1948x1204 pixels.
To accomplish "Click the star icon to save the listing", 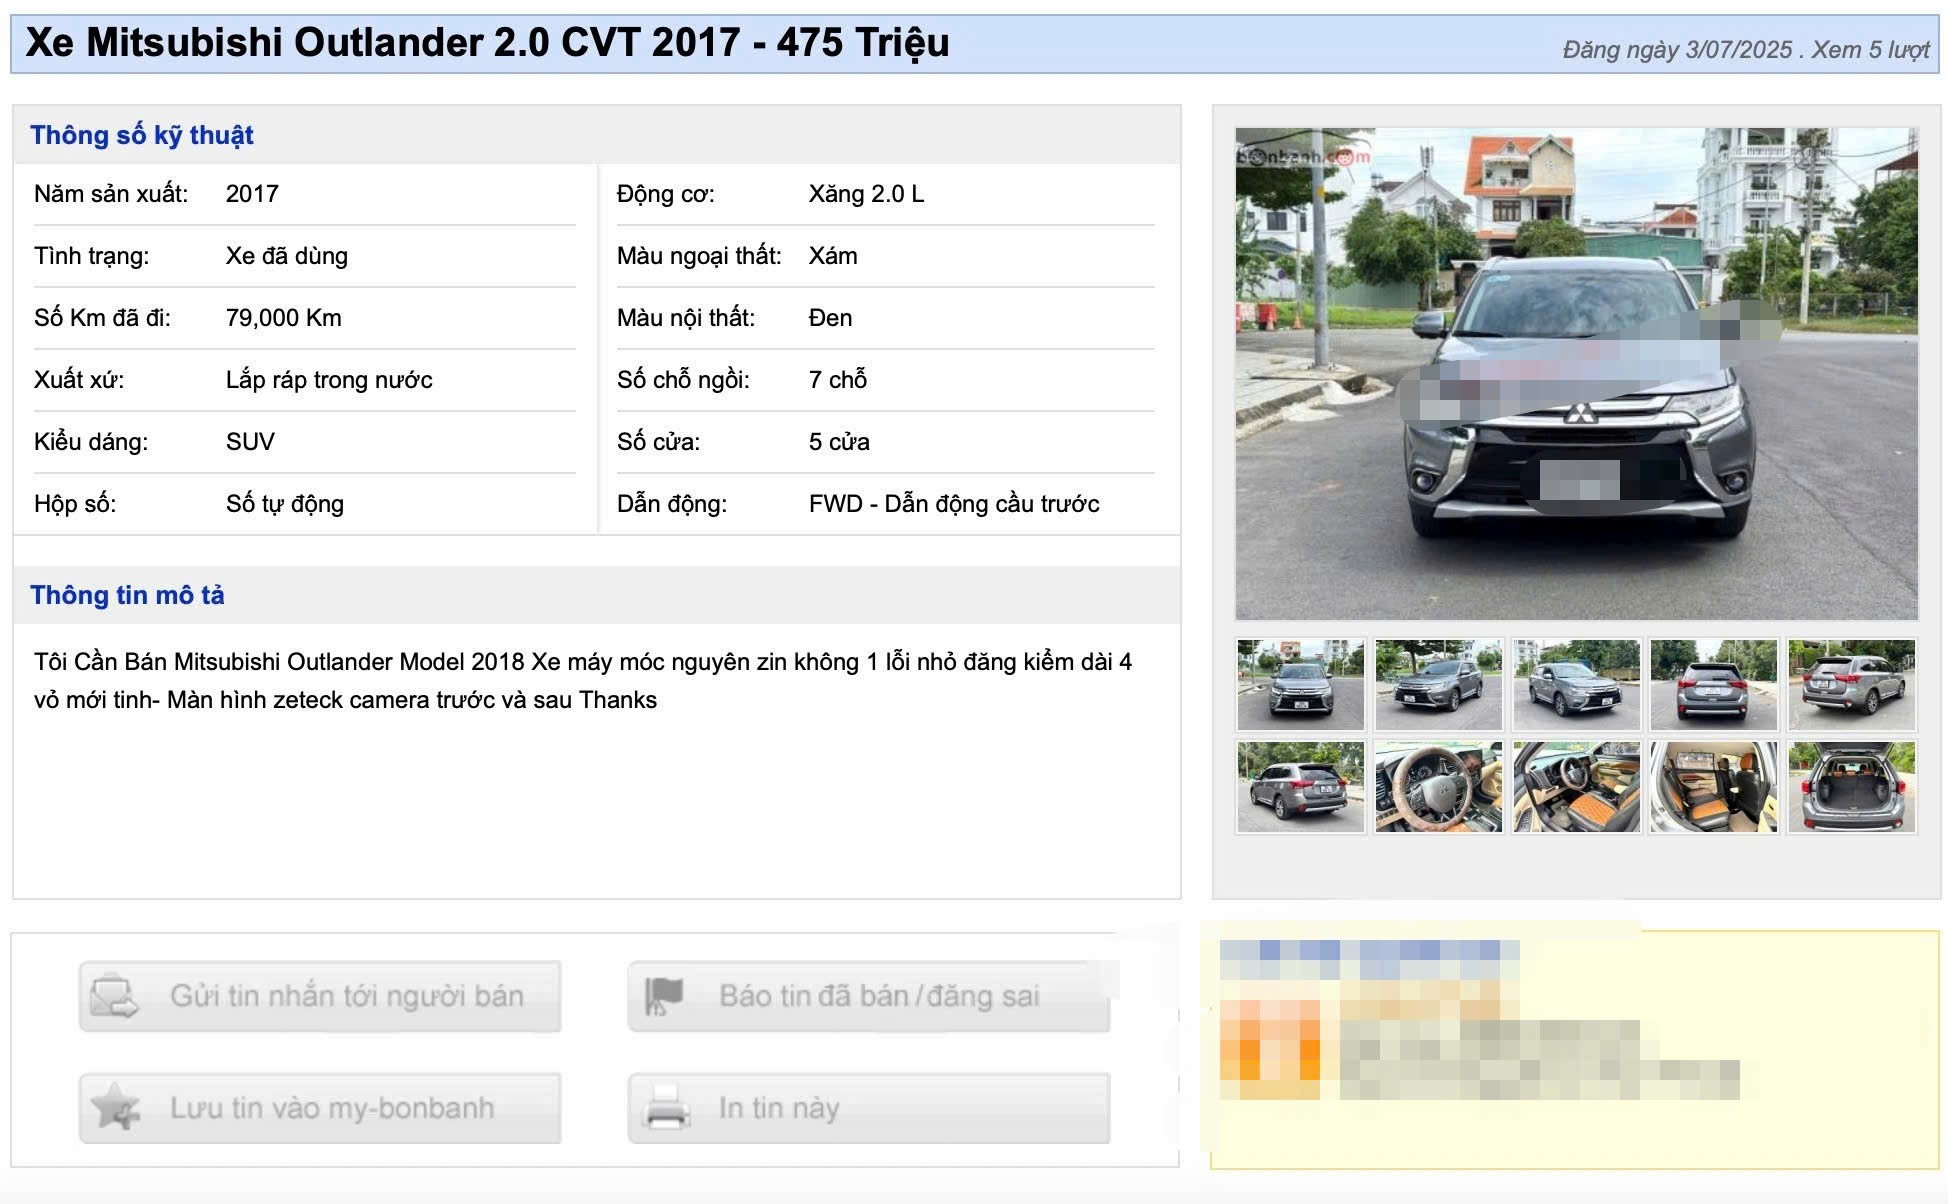I will coord(115,1107).
